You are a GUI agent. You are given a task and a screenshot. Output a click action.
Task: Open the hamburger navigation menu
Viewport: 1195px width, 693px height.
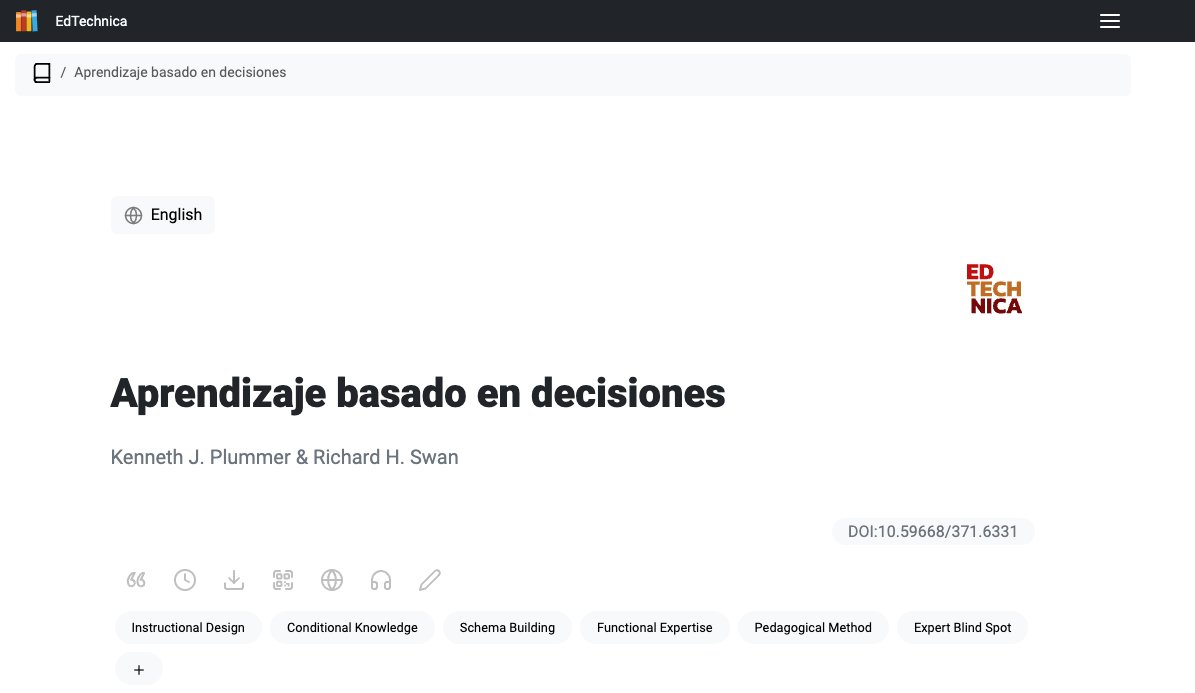coord(1110,21)
